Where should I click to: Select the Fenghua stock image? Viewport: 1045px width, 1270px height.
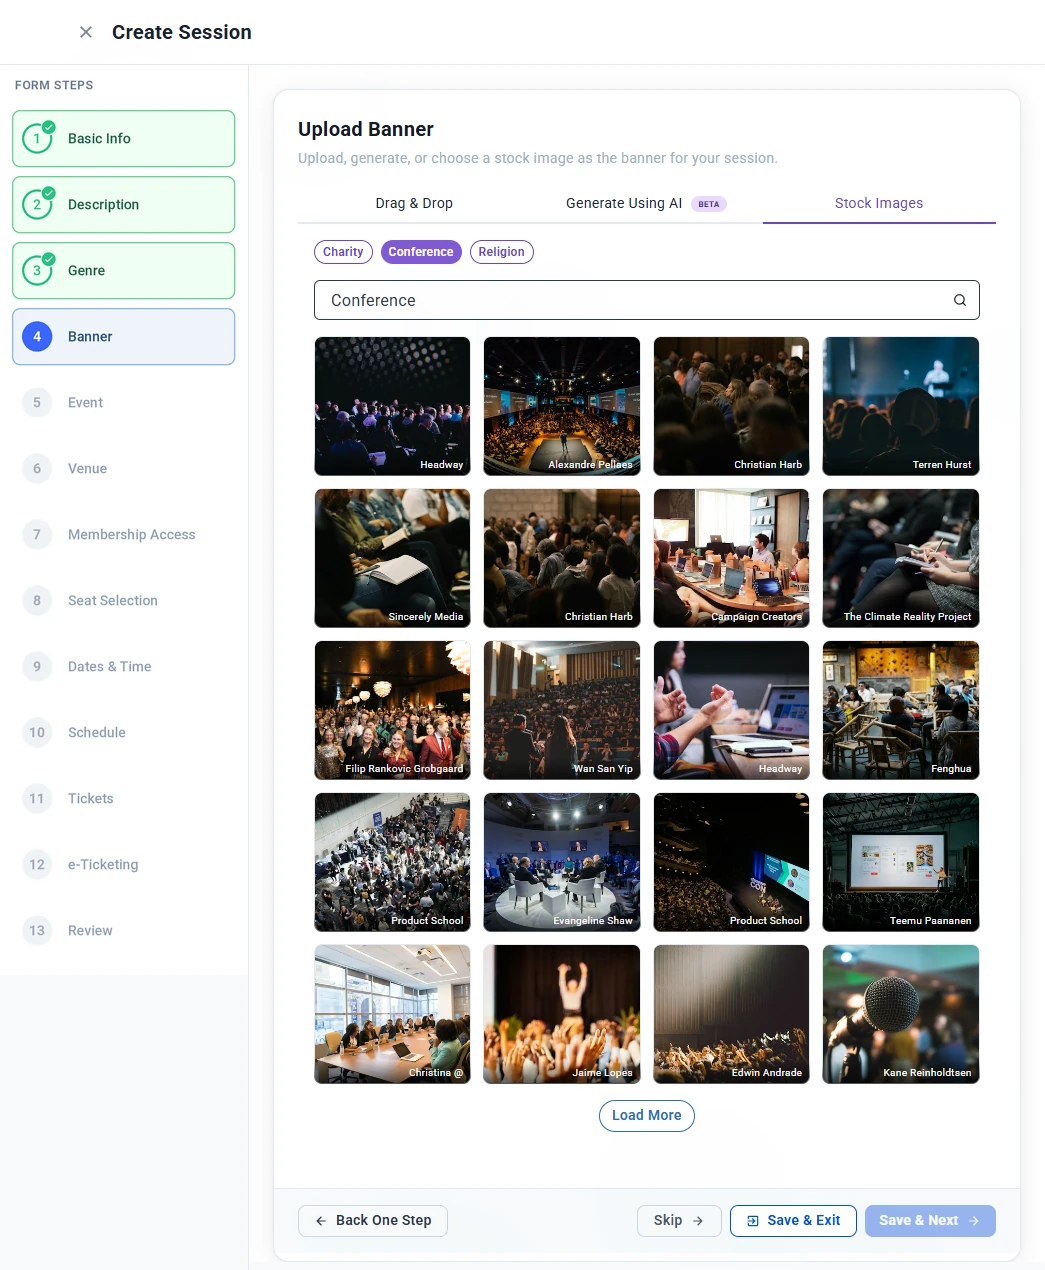(x=901, y=710)
